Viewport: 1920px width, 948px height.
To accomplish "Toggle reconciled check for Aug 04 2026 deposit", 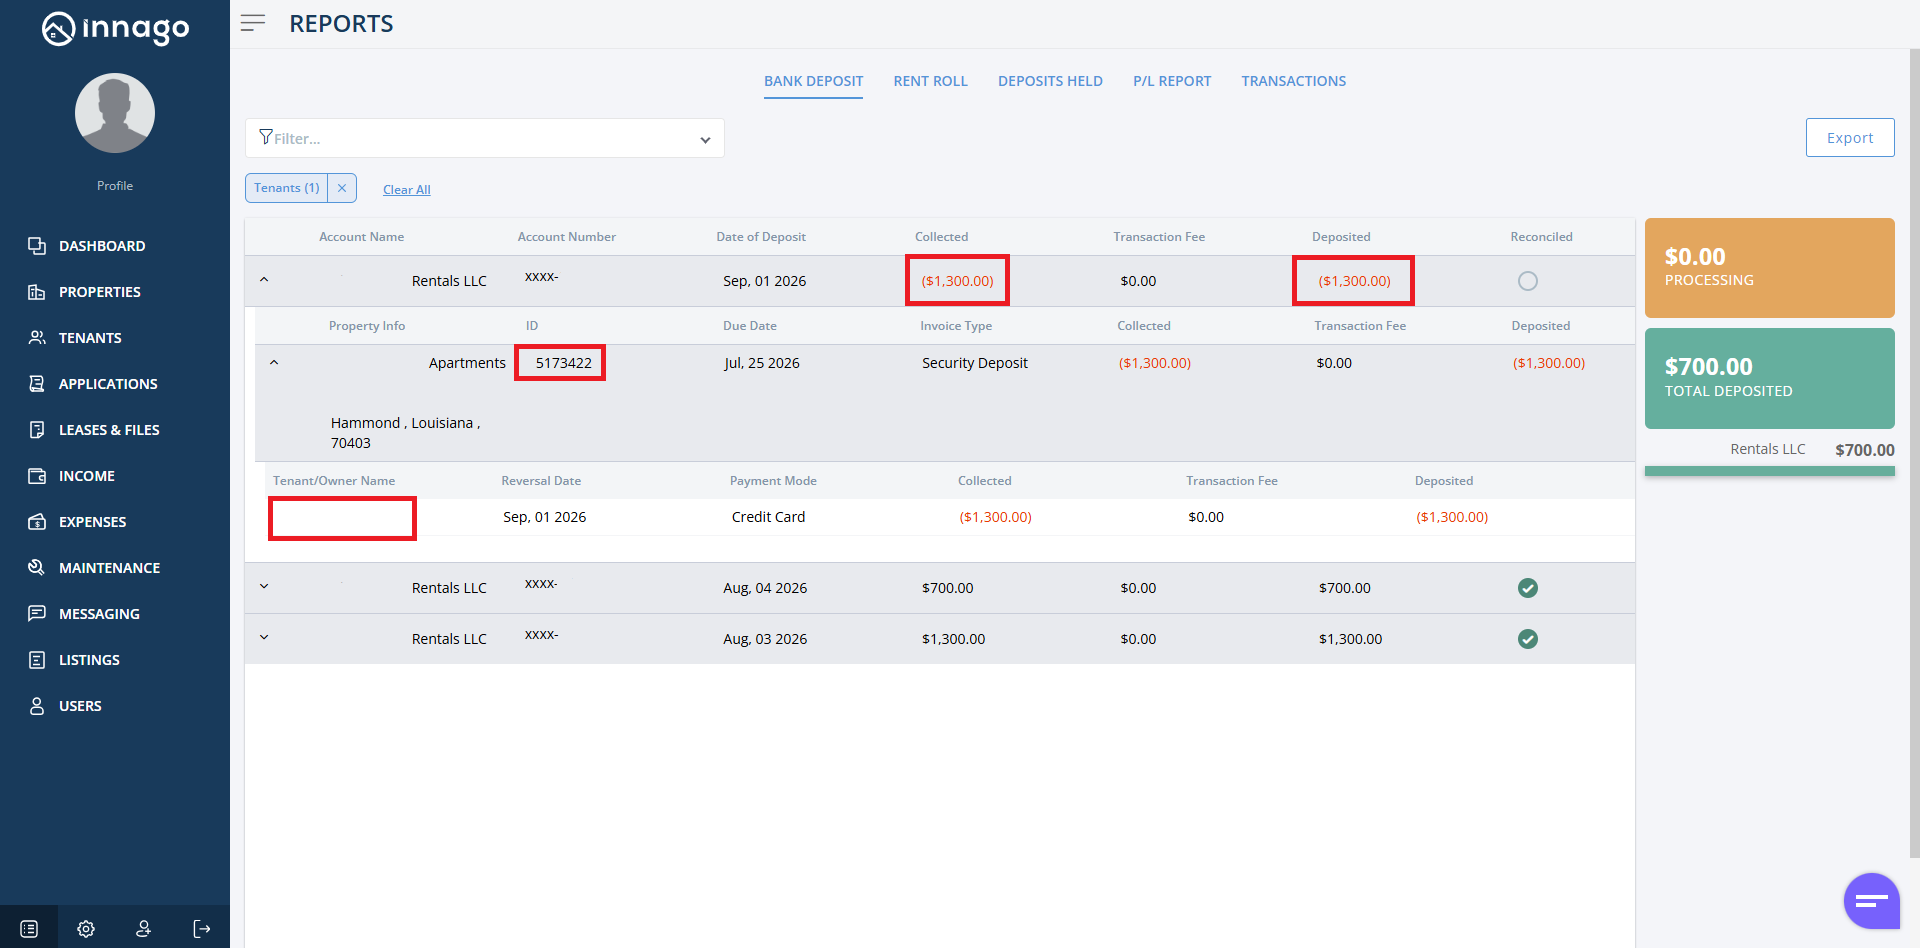I will tap(1528, 588).
